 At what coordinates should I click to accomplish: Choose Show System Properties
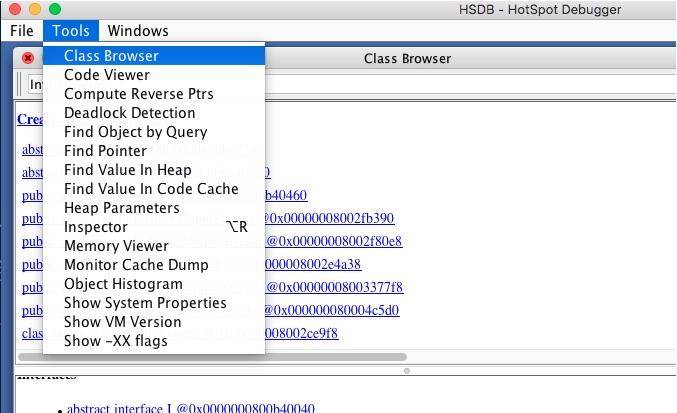pos(154,303)
